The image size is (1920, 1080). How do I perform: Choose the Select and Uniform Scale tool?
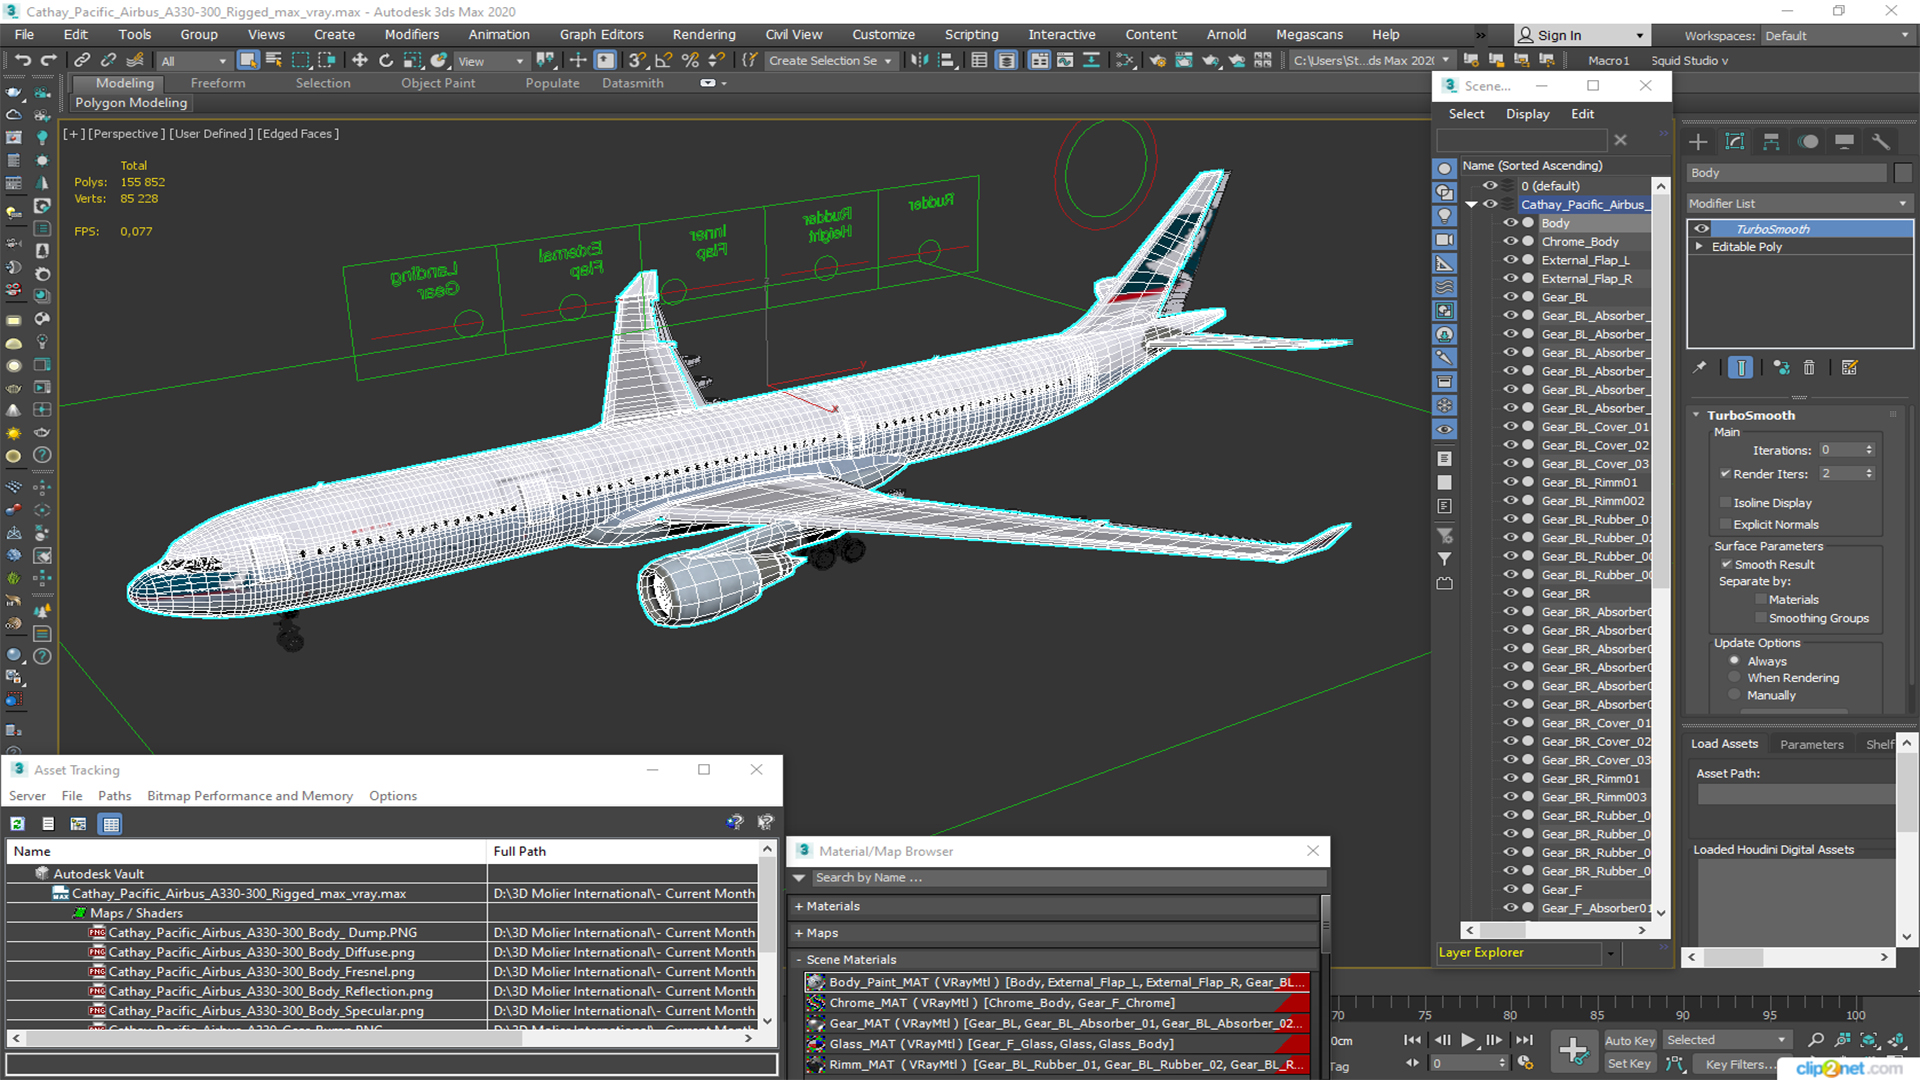coord(412,60)
